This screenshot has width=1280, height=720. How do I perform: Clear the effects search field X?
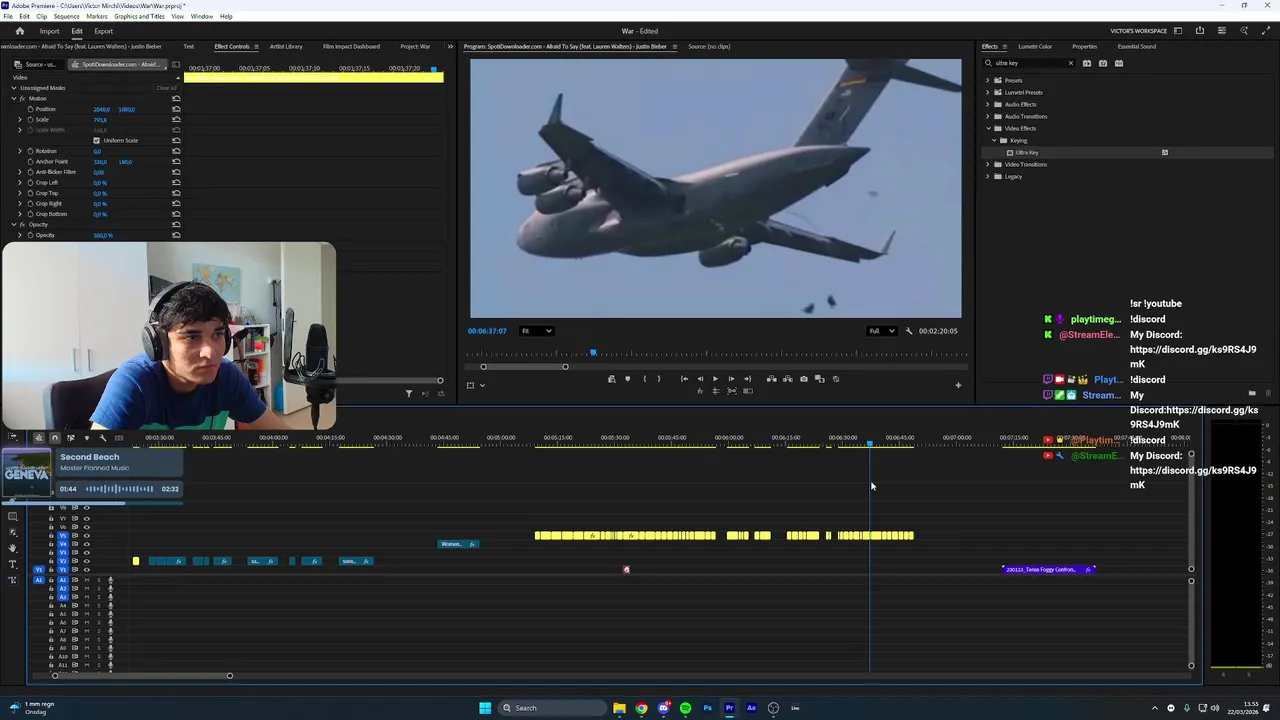[x=1070, y=63]
